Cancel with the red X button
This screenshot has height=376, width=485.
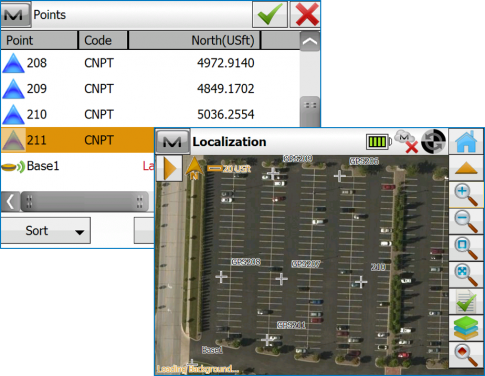305,14
